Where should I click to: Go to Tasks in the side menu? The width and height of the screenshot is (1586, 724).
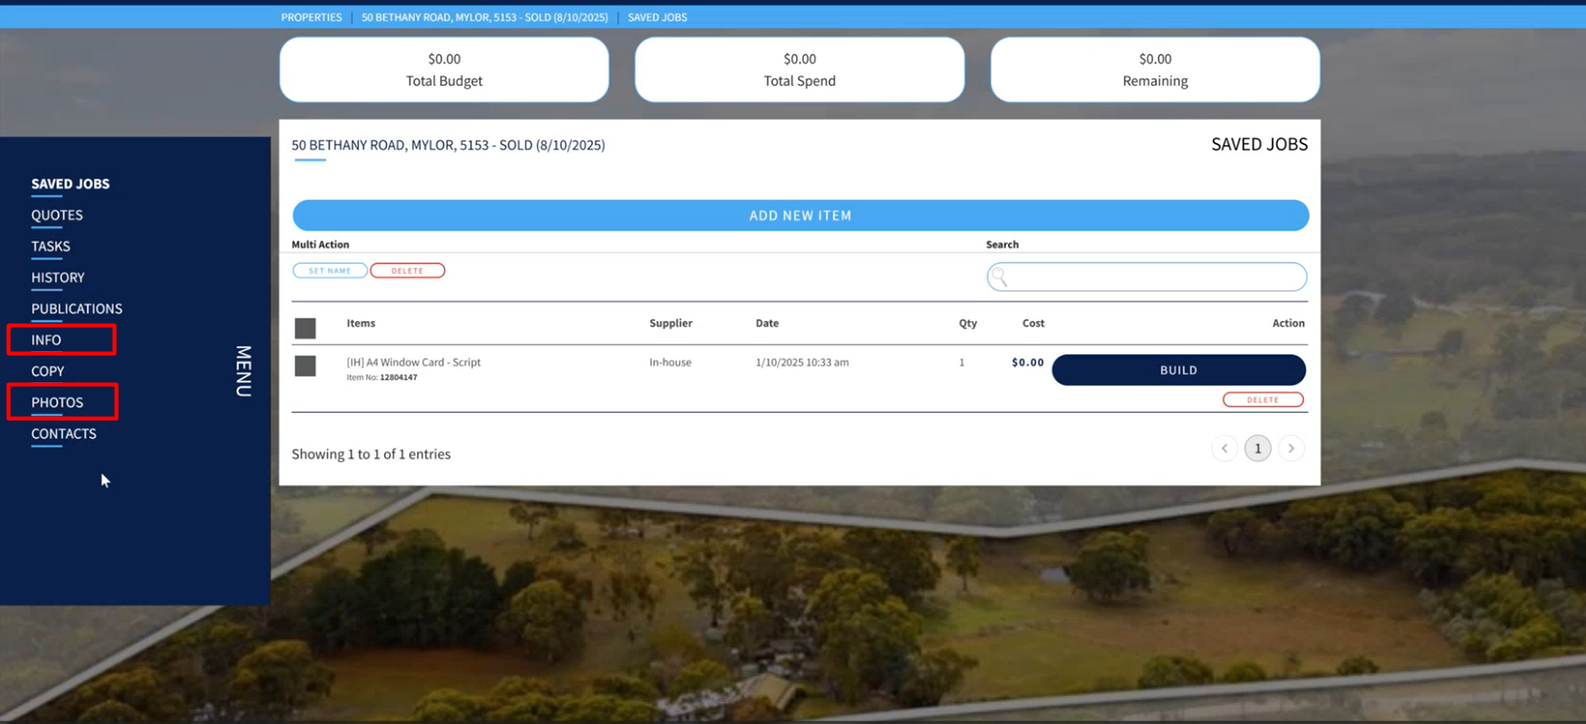pyautogui.click(x=50, y=246)
